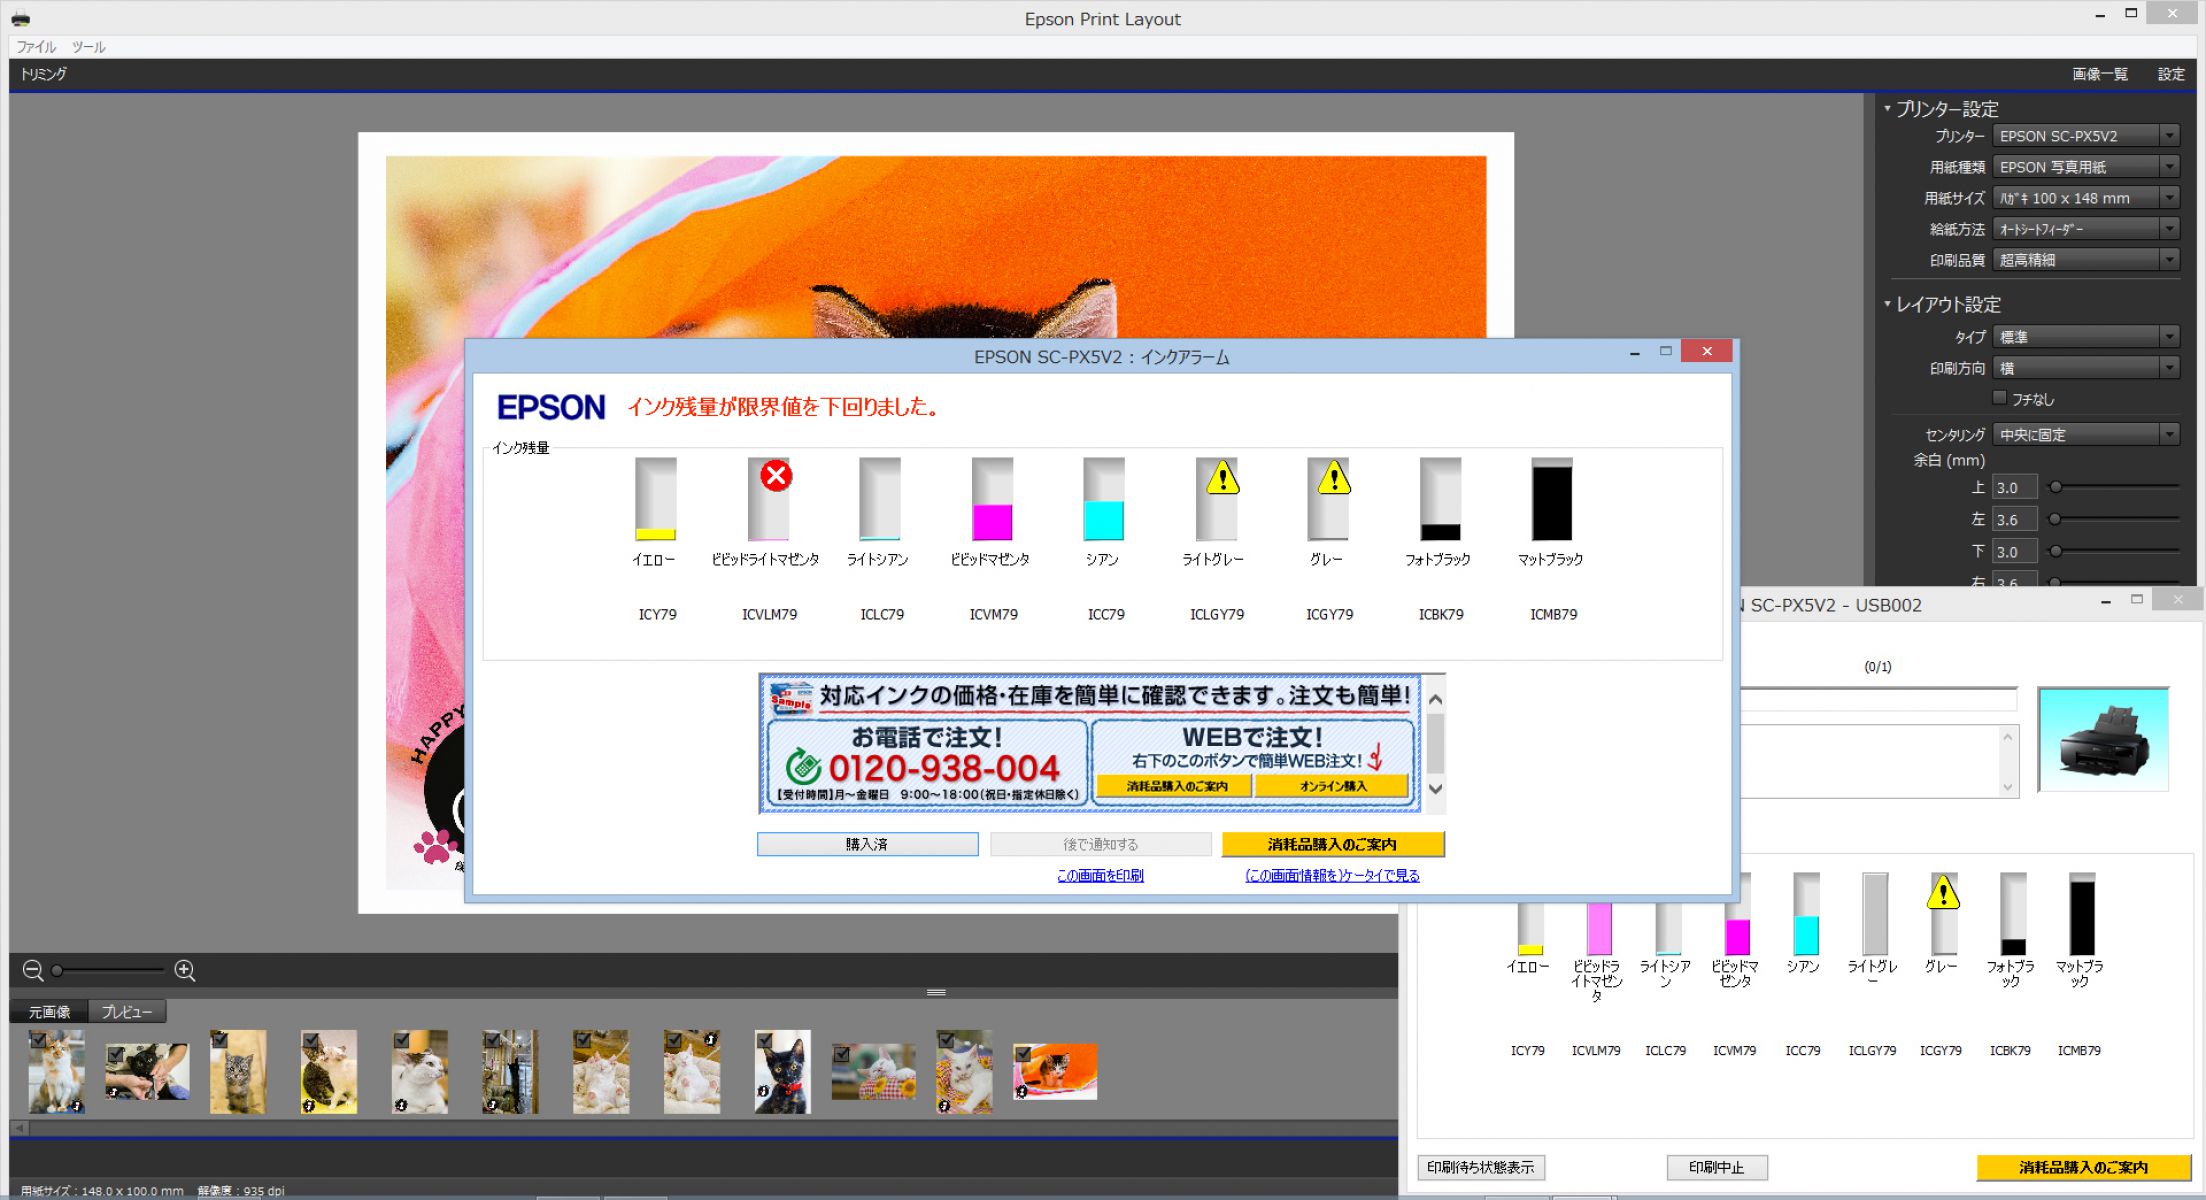Click 印刷待ち状態表示 button in status window
The width and height of the screenshot is (2206, 1200).
tap(1481, 1167)
